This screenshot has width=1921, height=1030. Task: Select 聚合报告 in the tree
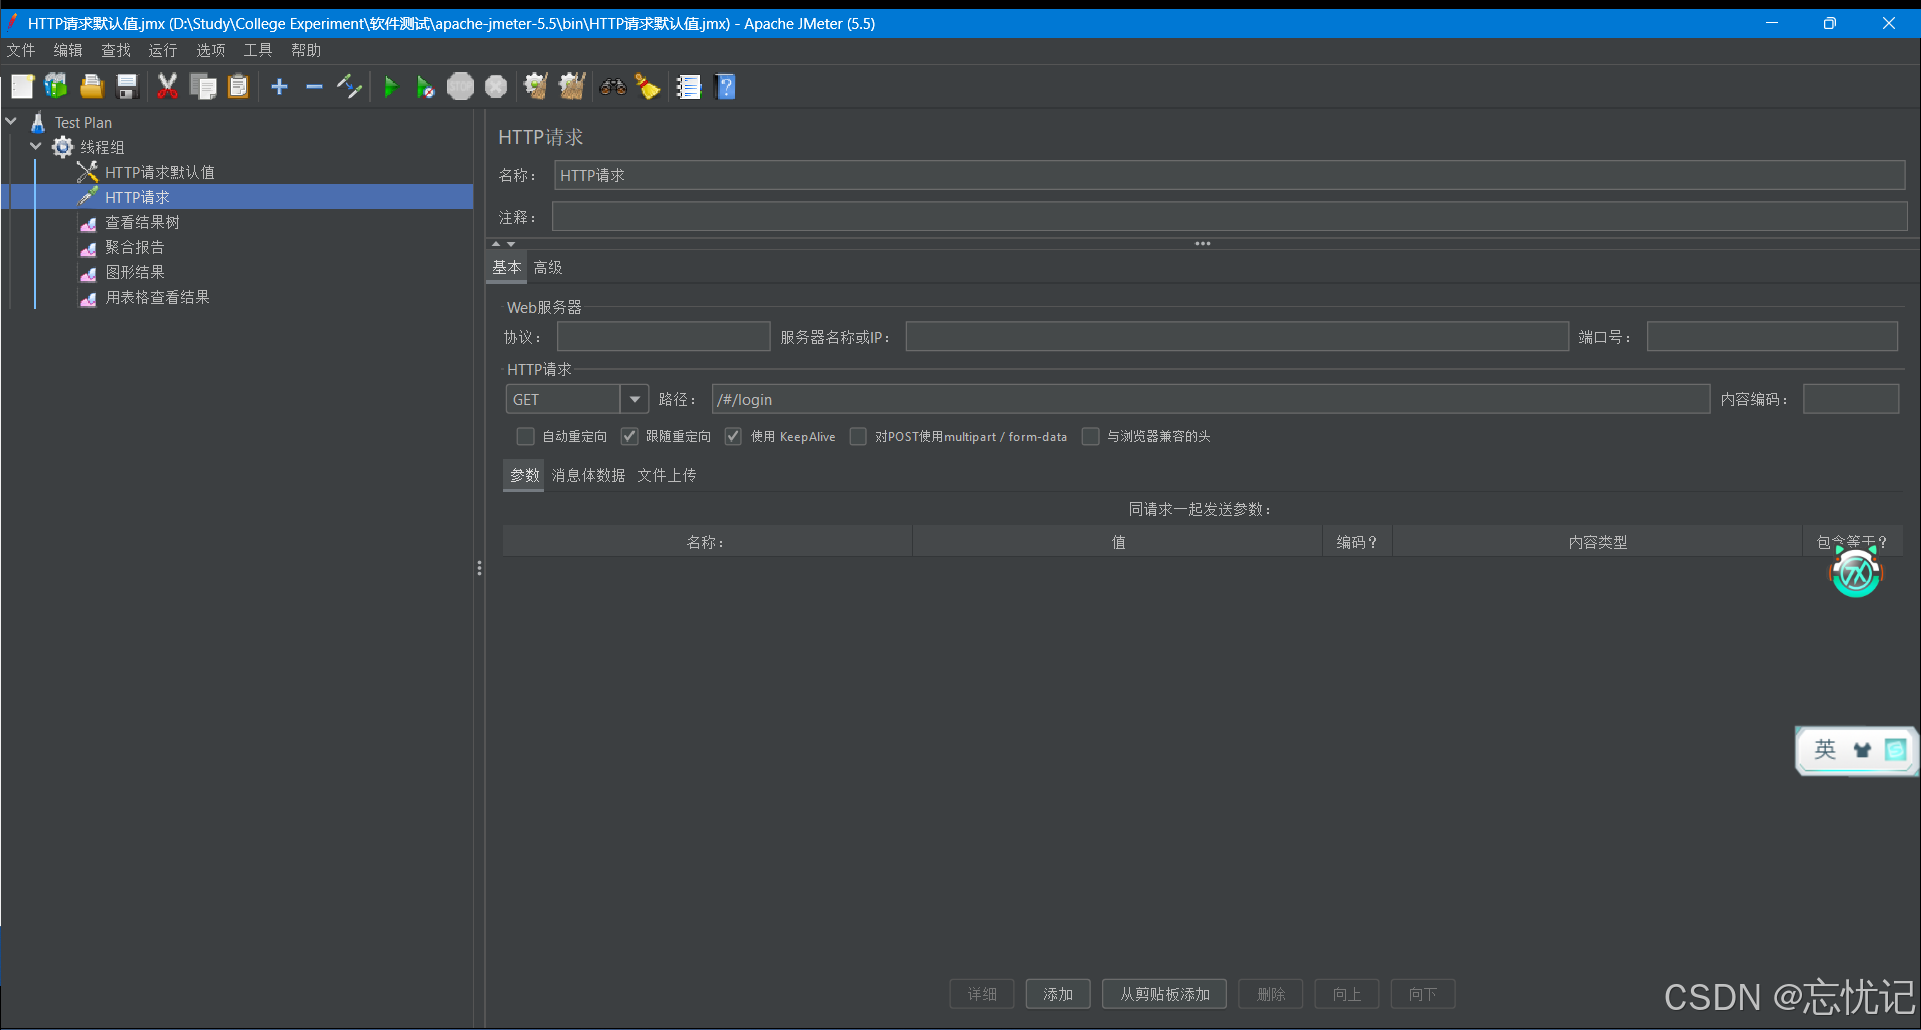pos(134,247)
